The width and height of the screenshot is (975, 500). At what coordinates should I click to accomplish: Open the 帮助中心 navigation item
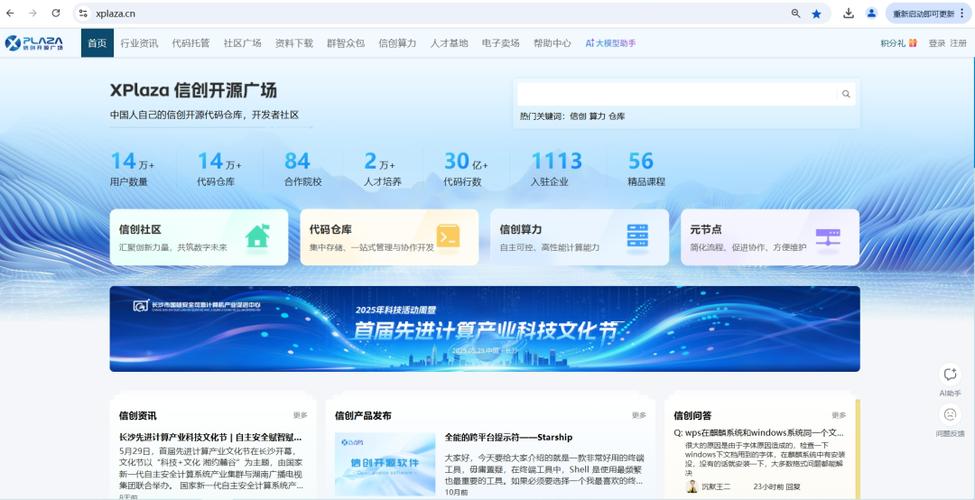click(552, 44)
